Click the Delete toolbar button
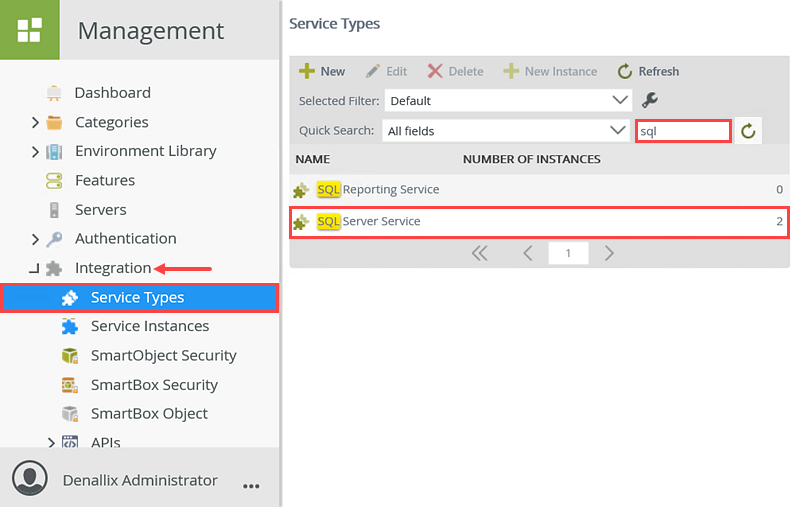800x507 pixels. pyautogui.click(x=455, y=71)
